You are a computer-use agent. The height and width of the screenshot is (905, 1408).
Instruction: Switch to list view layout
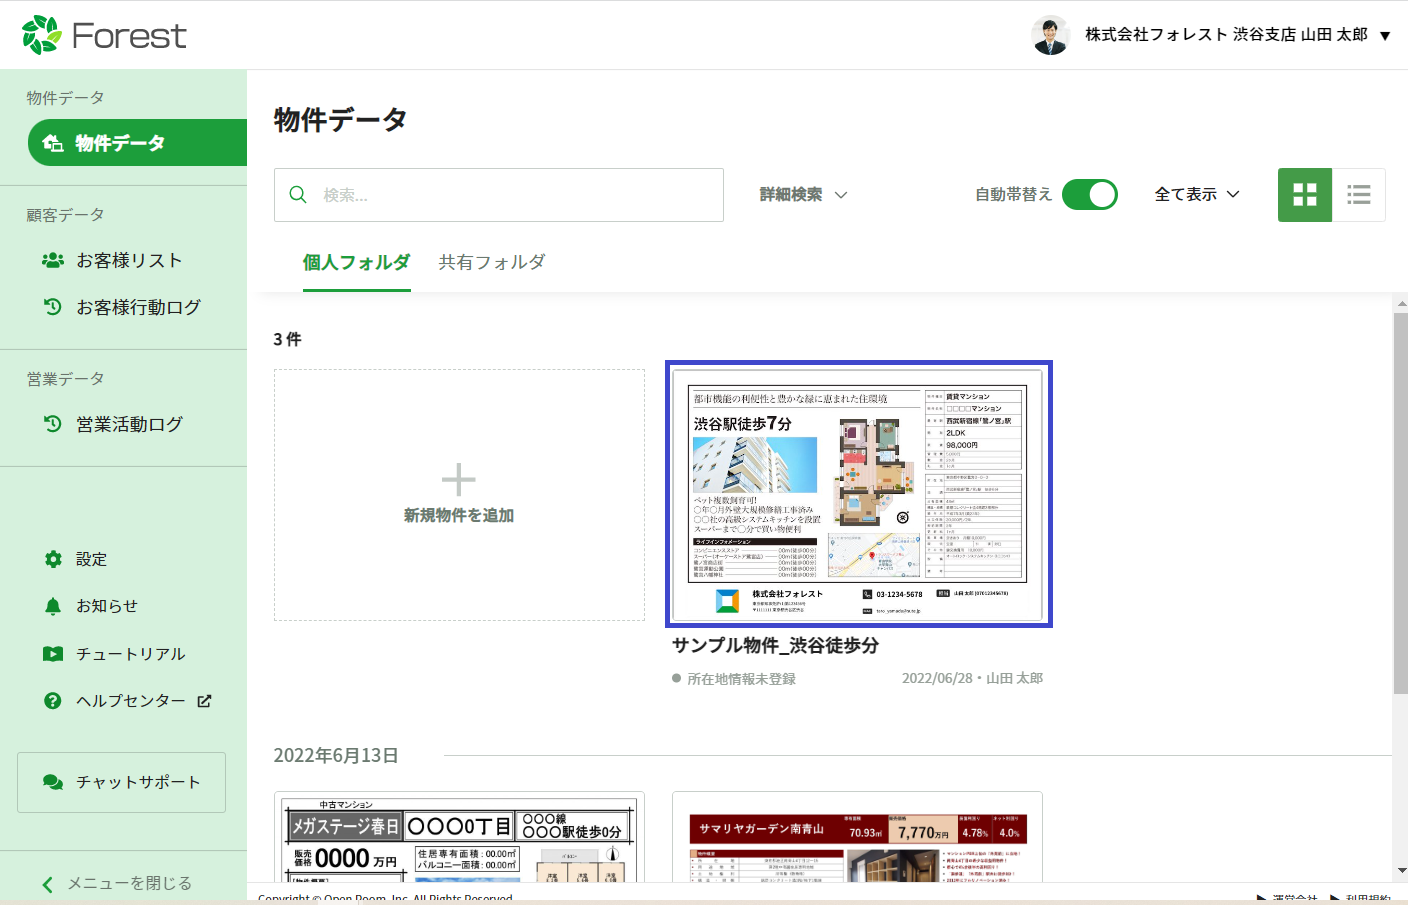pos(1358,195)
